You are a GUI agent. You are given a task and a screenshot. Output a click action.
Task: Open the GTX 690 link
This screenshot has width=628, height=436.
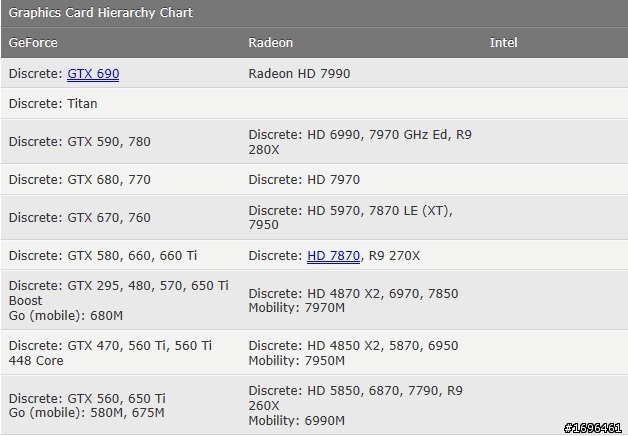(x=93, y=74)
